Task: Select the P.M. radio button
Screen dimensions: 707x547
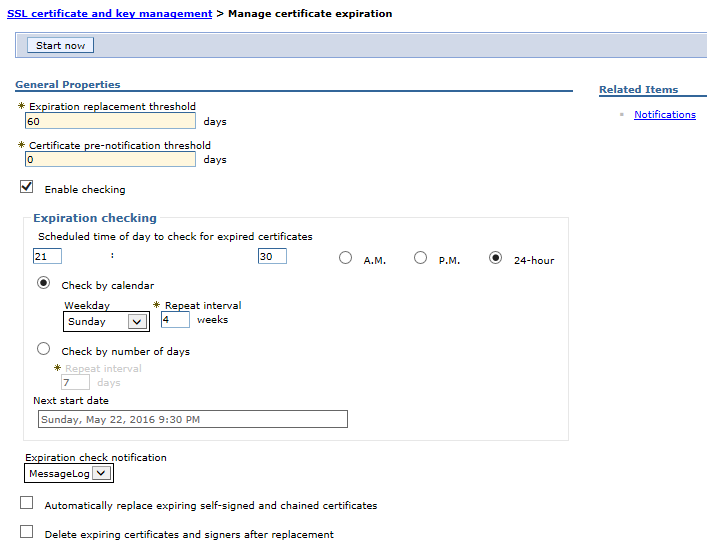Action: (420, 257)
